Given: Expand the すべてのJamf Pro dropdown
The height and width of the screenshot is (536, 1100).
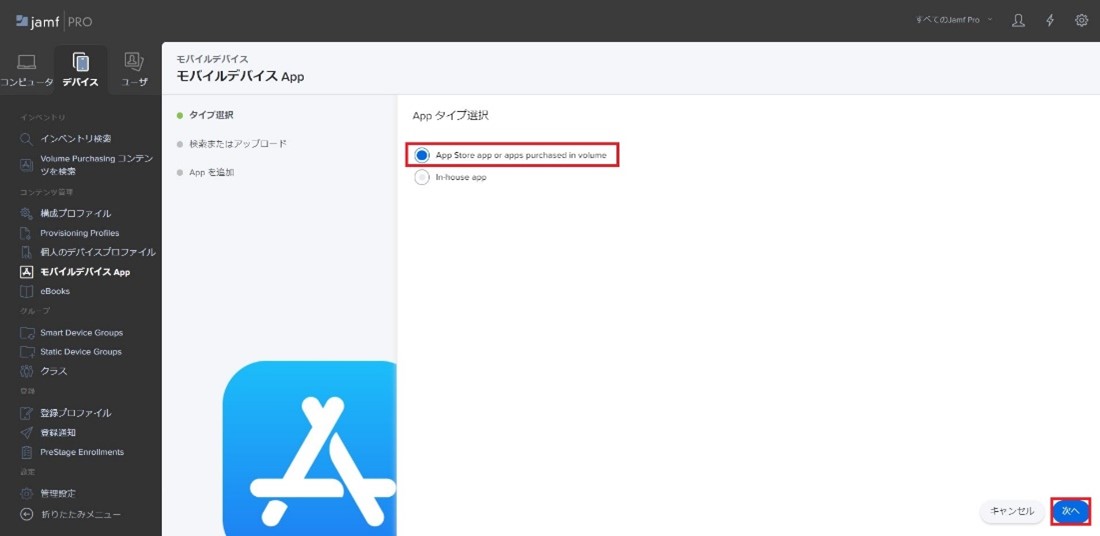Looking at the screenshot, I should (x=953, y=20).
